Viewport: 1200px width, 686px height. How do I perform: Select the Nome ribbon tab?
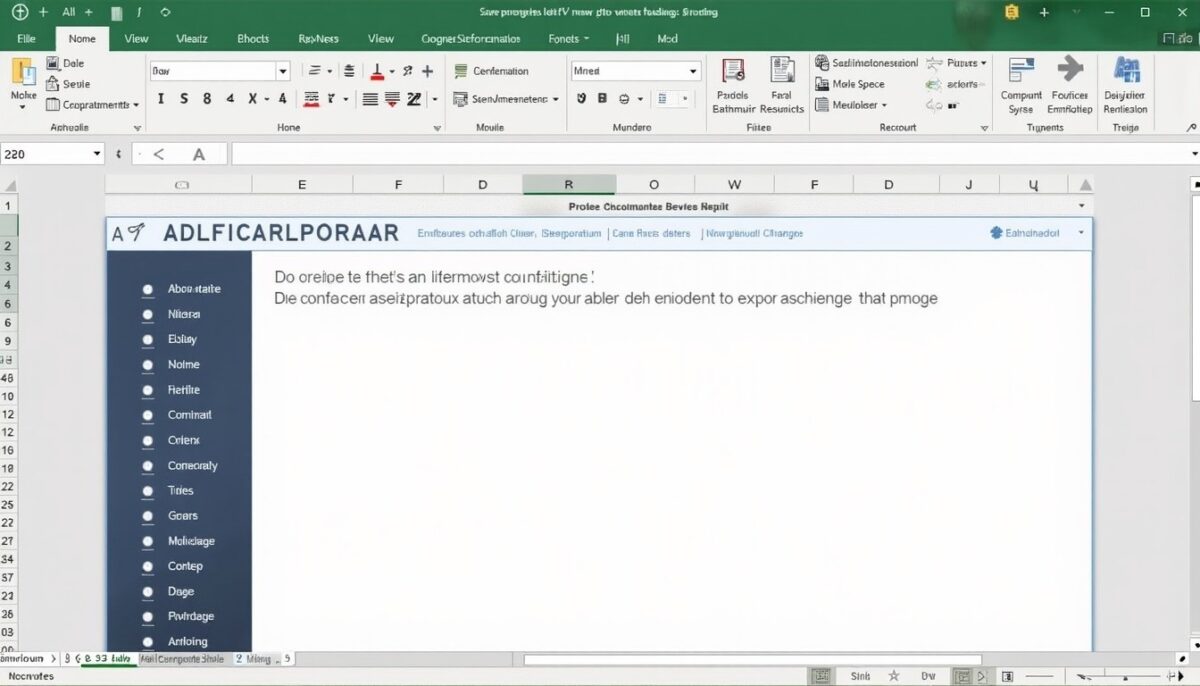(82, 39)
